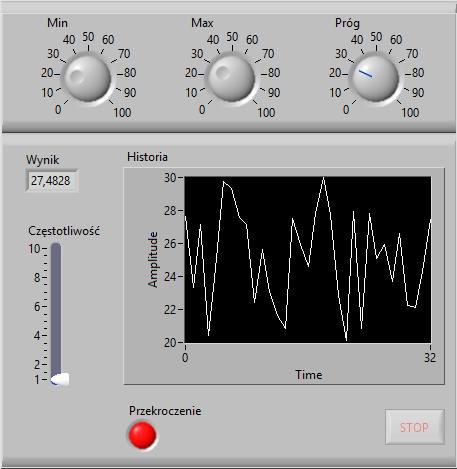Viewport: 457px width, 469px height.
Task: Click the Max knob label
Action: tap(202, 23)
